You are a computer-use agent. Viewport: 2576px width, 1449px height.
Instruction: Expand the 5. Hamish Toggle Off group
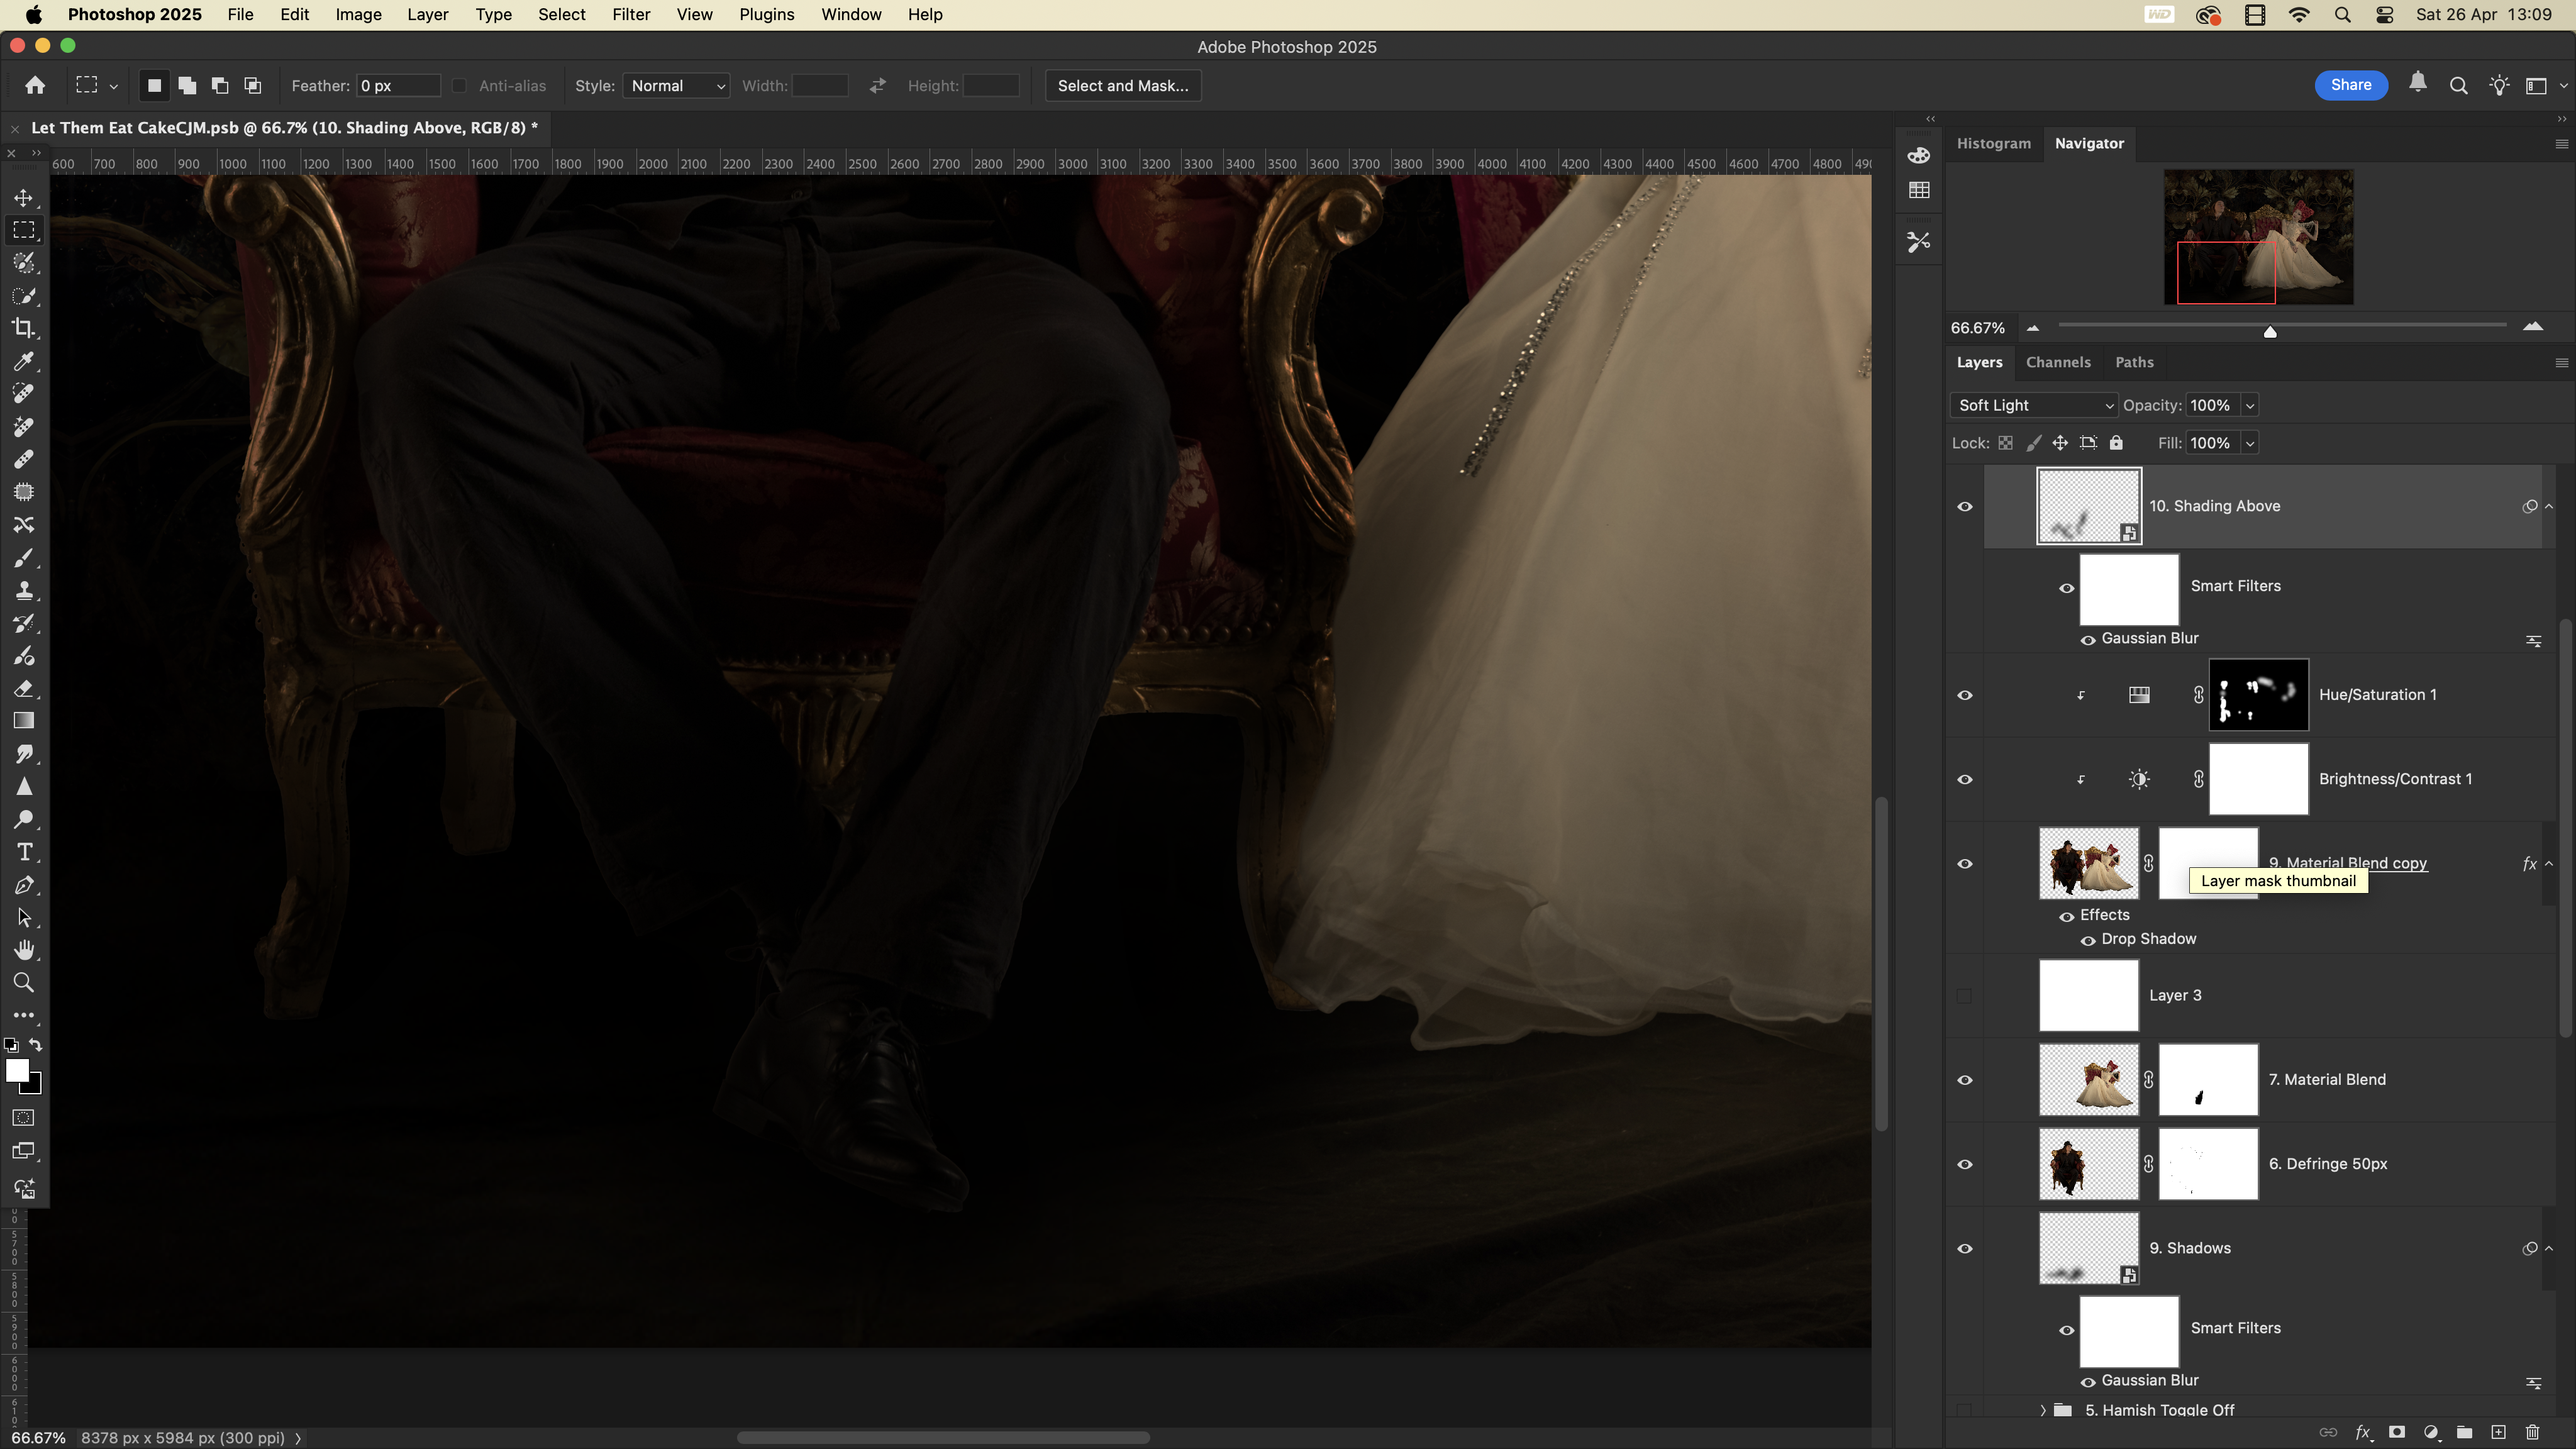click(2042, 1410)
